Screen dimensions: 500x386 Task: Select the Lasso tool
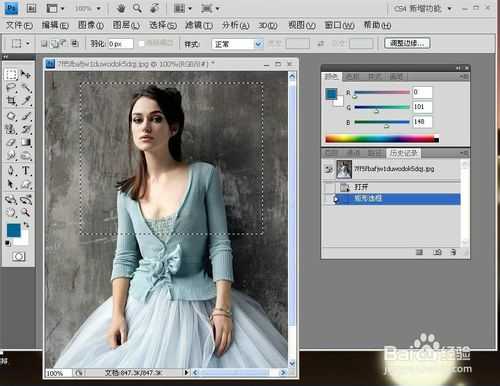11,88
